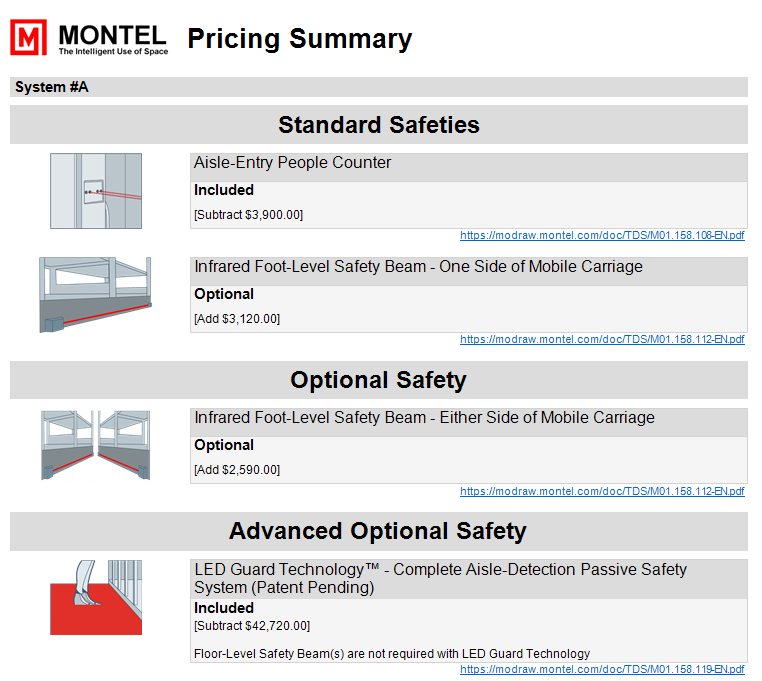Click the LED Guard red floor illustration
This screenshot has width=762, height=681.
pyautogui.click(x=96, y=597)
